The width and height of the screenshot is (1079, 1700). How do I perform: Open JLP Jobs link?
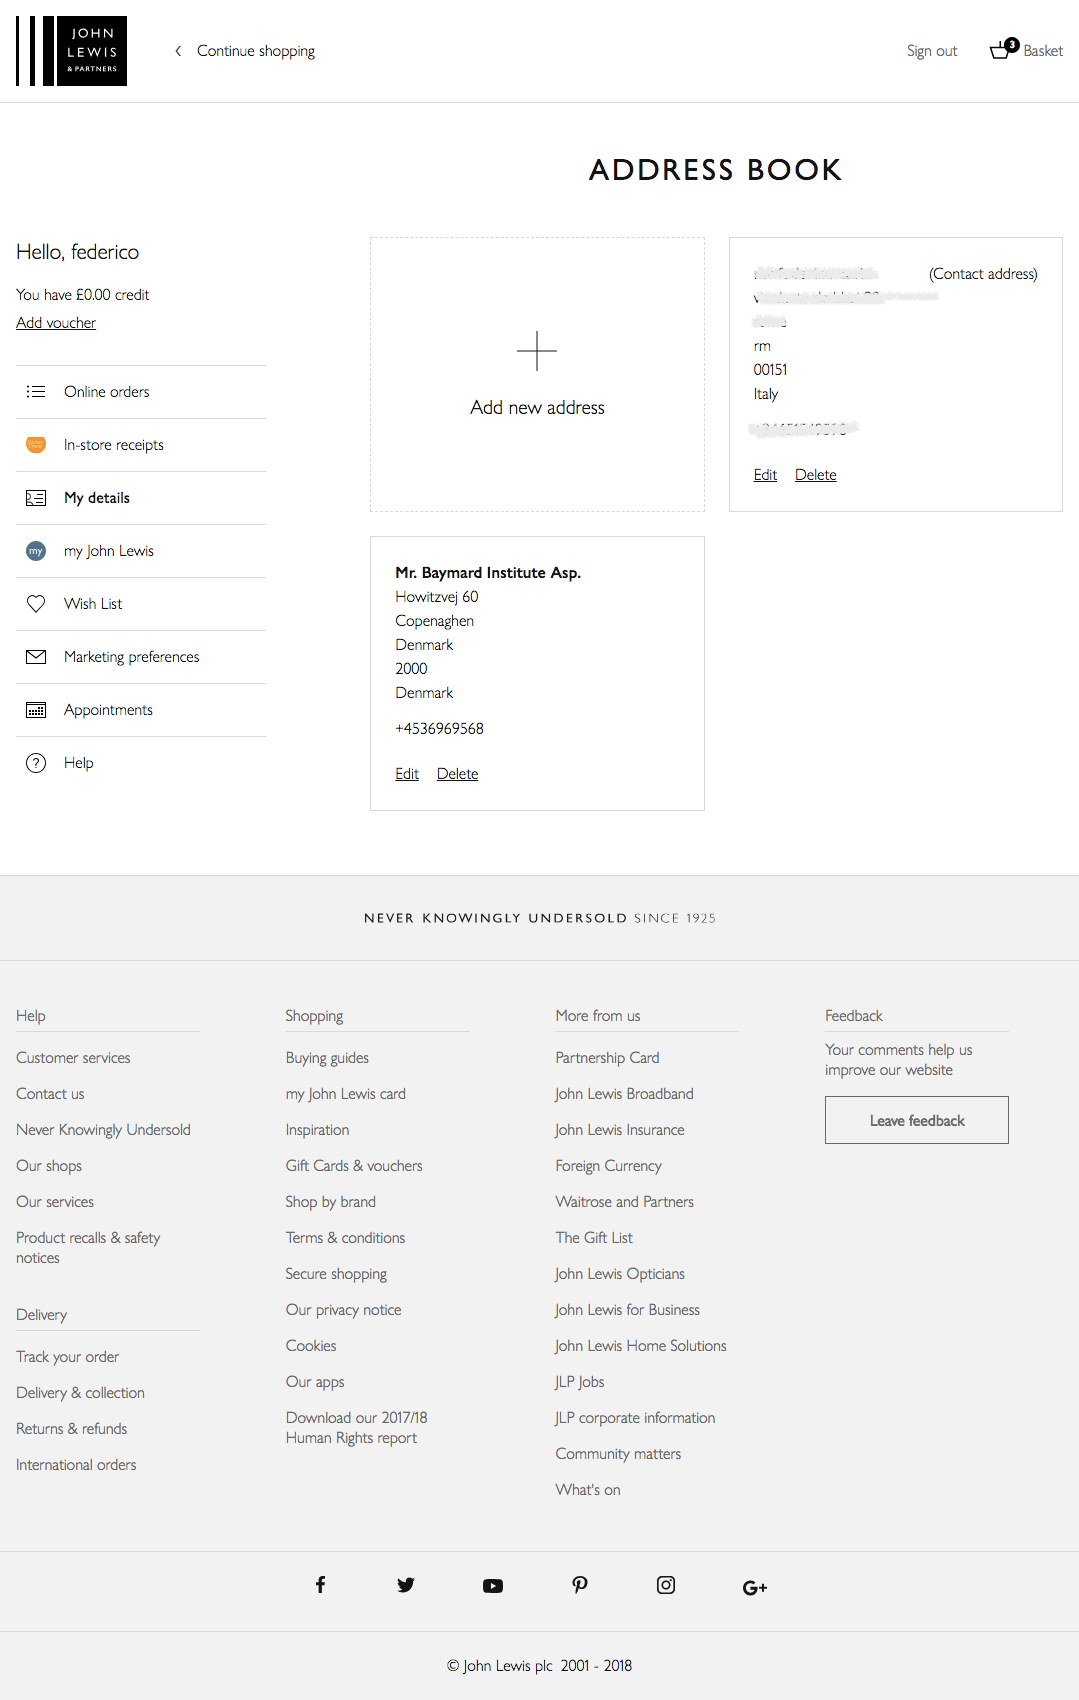(580, 1382)
